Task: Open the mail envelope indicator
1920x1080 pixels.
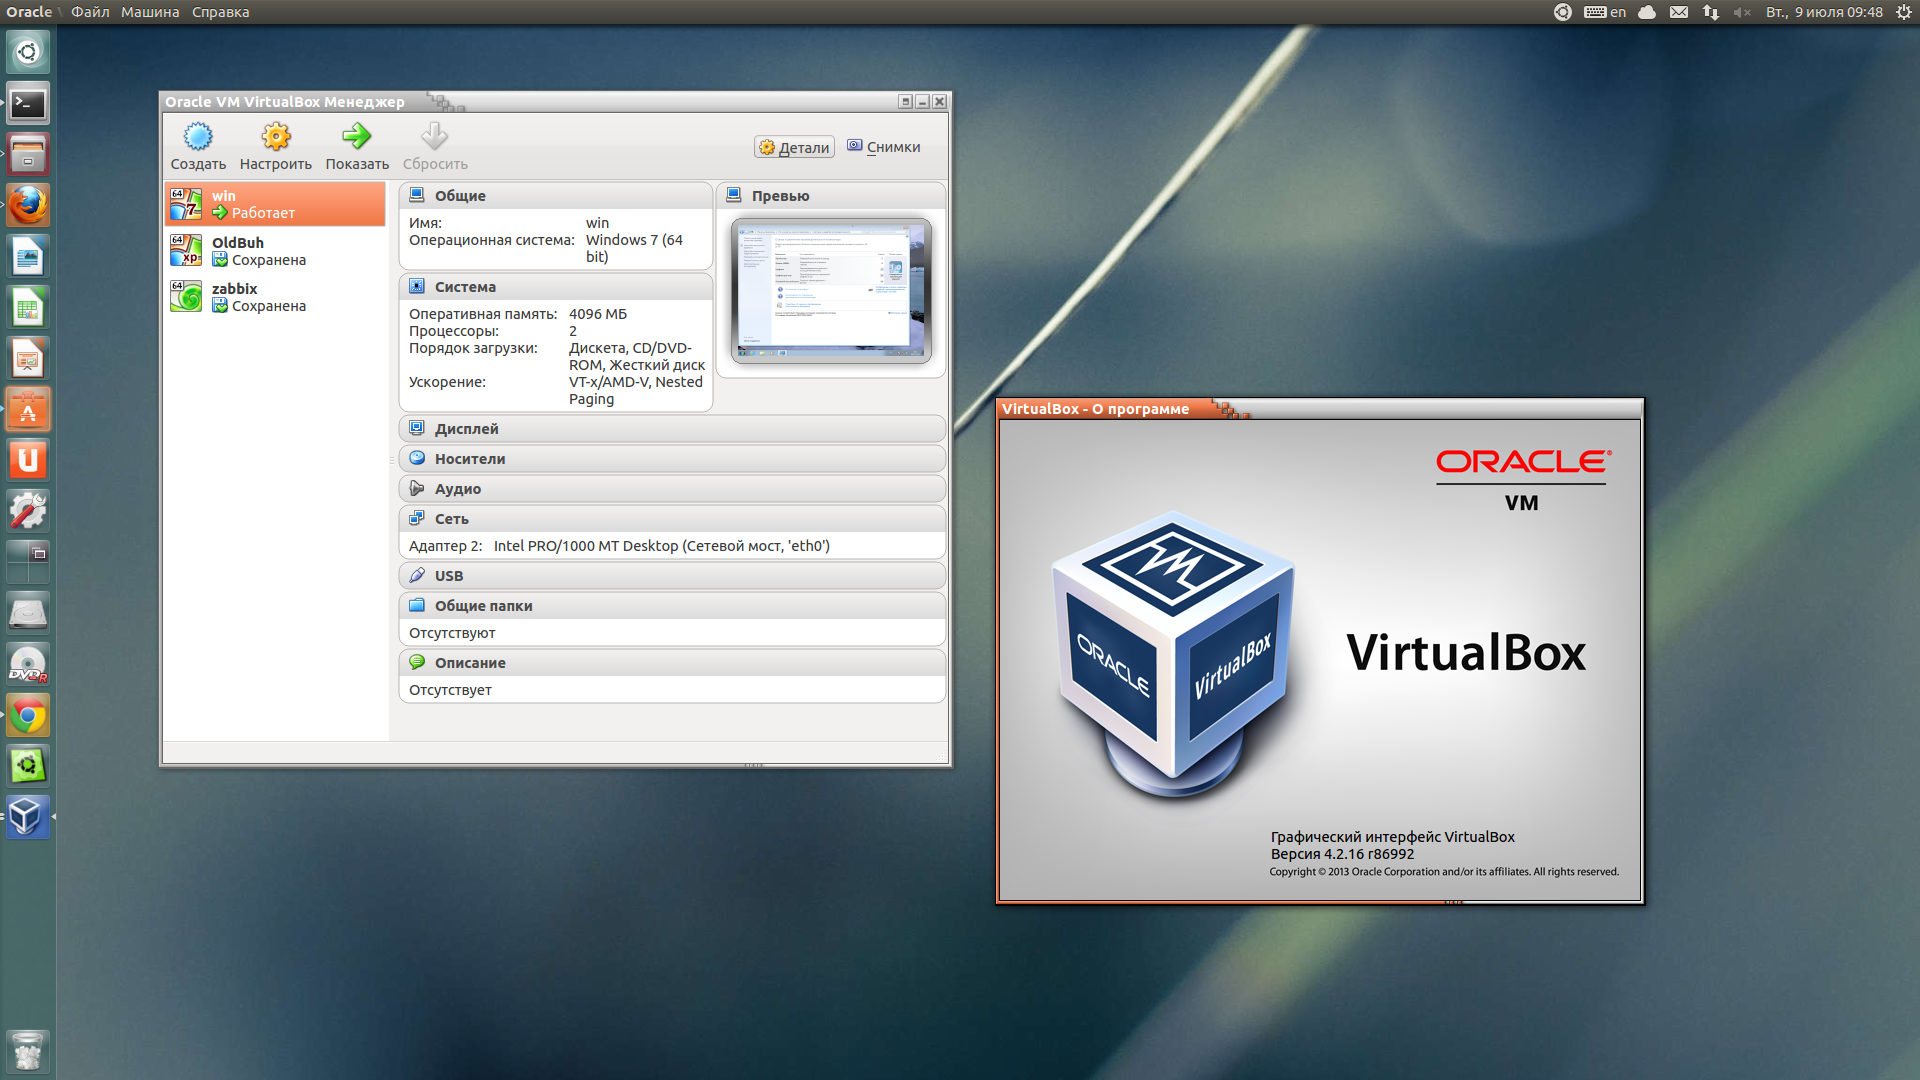Action: [x=1679, y=12]
